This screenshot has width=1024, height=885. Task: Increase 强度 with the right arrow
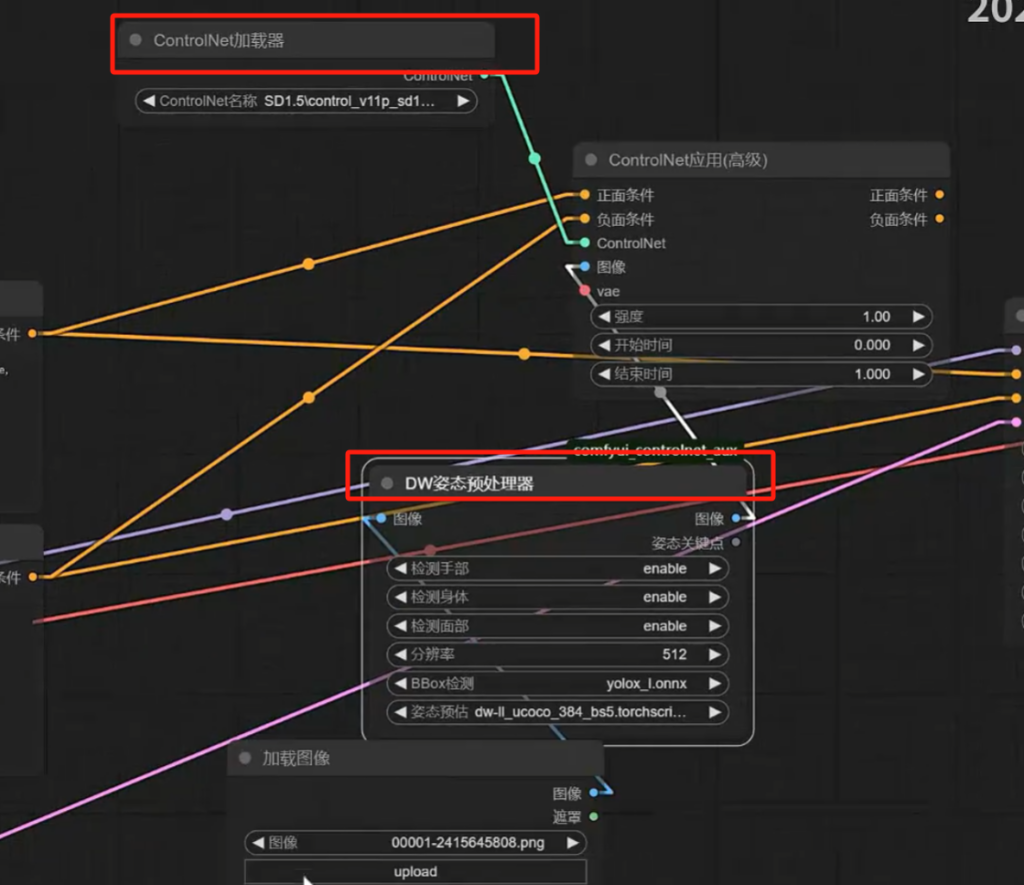(x=917, y=317)
